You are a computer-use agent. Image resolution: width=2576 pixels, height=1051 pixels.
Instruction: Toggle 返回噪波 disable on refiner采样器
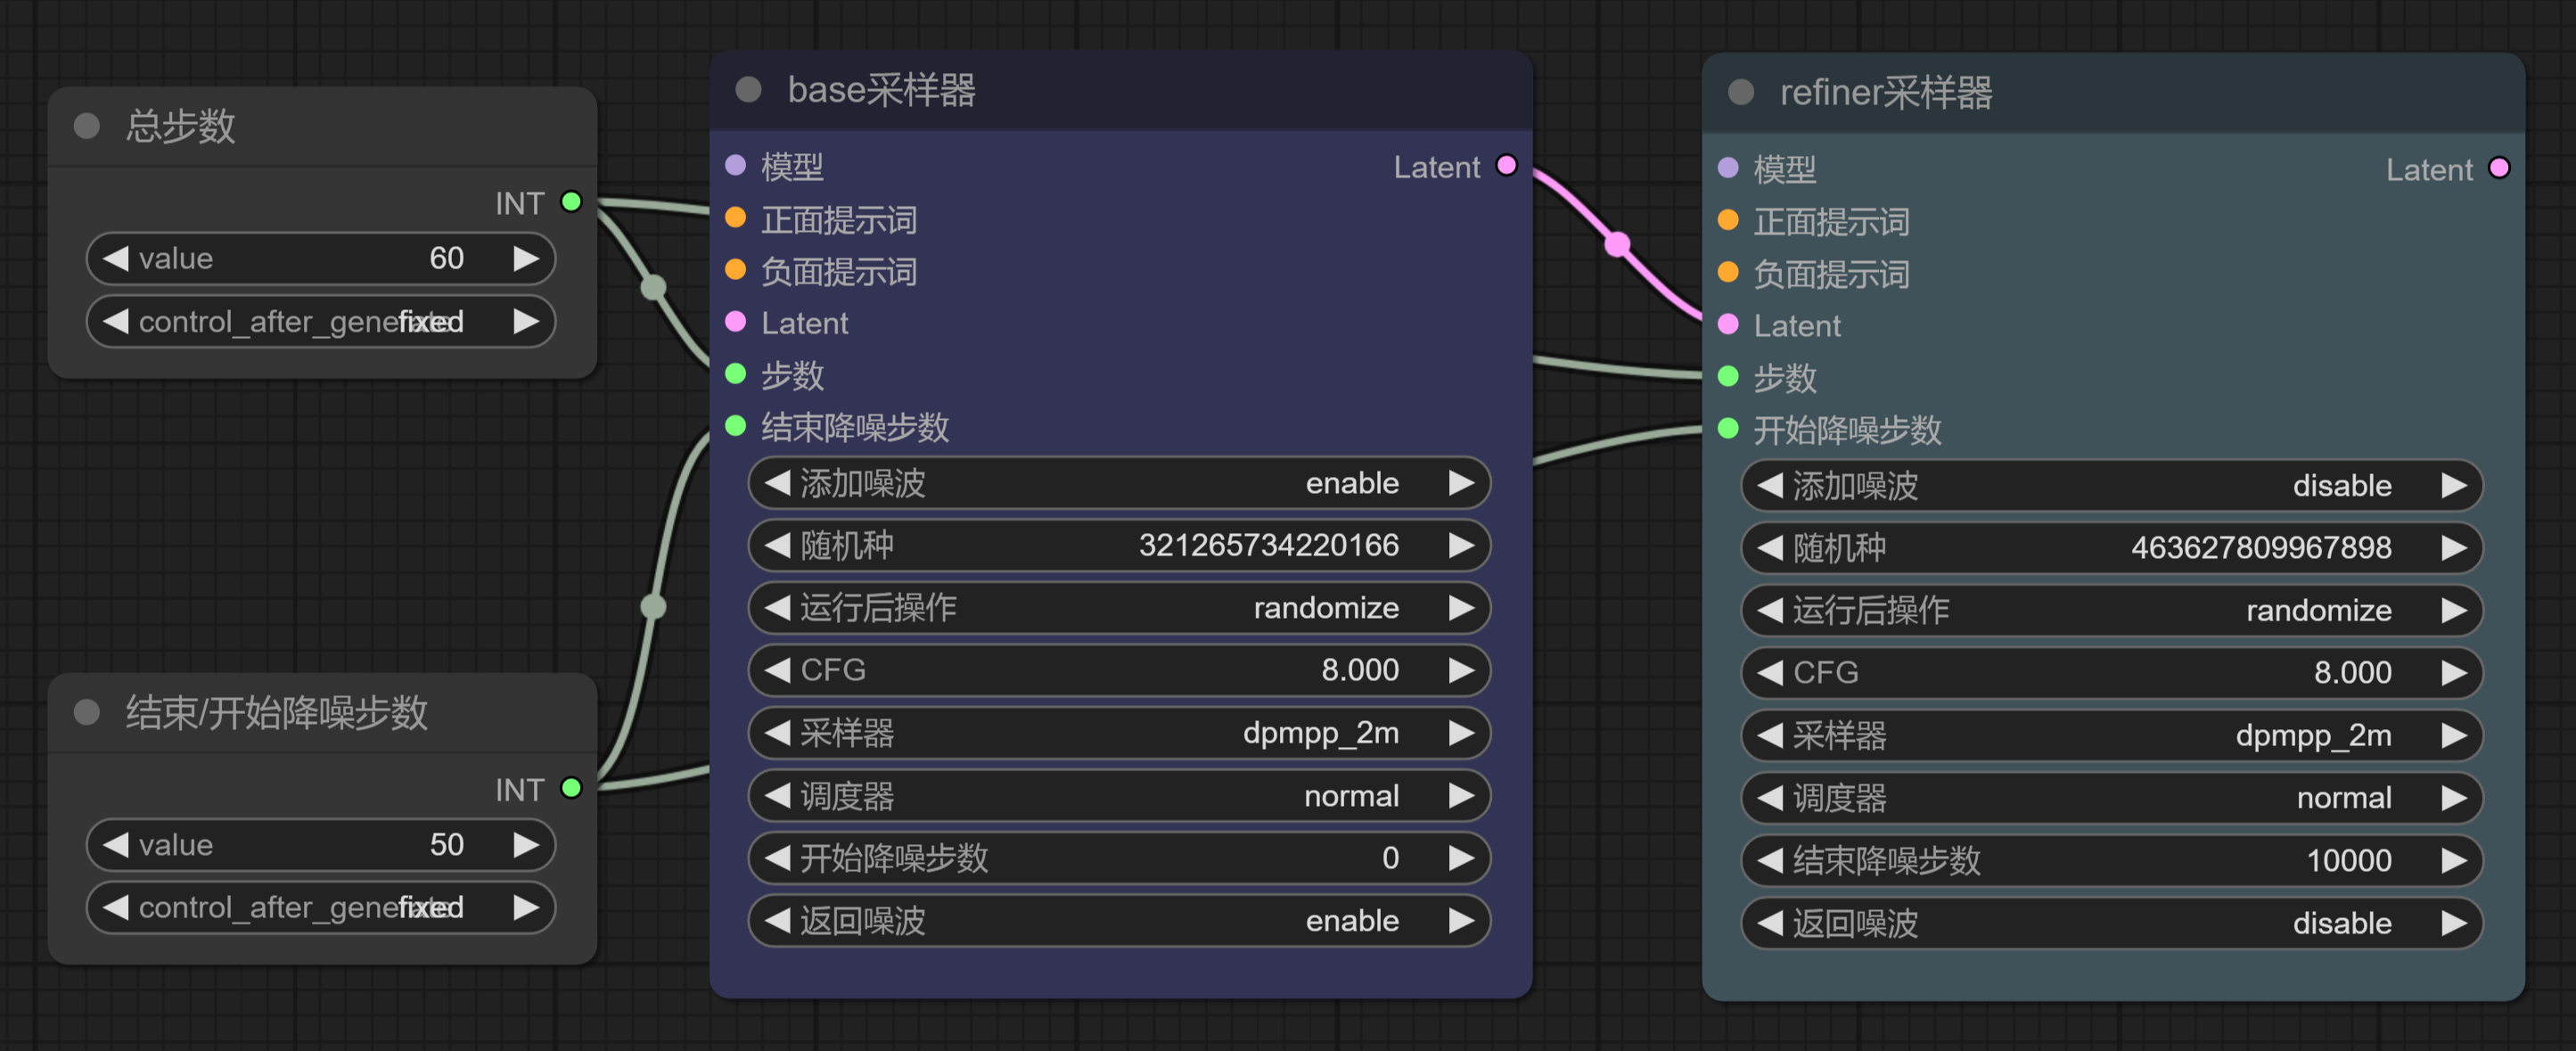(x=2112, y=923)
